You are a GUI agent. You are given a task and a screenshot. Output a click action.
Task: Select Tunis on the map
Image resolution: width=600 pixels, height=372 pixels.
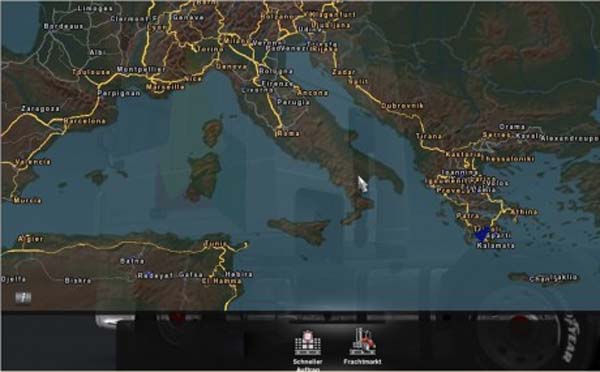click(215, 243)
